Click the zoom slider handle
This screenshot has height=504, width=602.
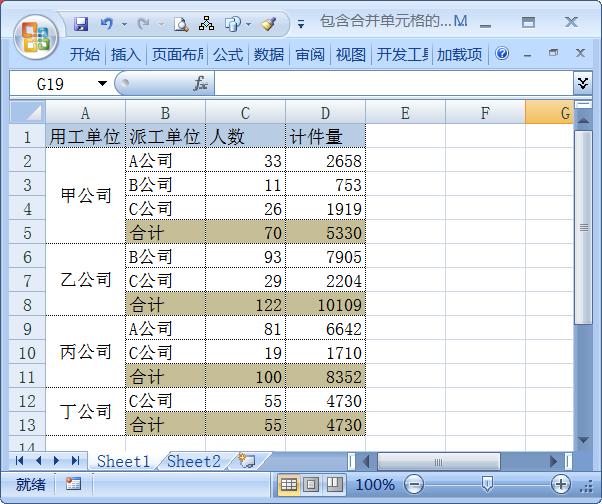[x=487, y=484]
